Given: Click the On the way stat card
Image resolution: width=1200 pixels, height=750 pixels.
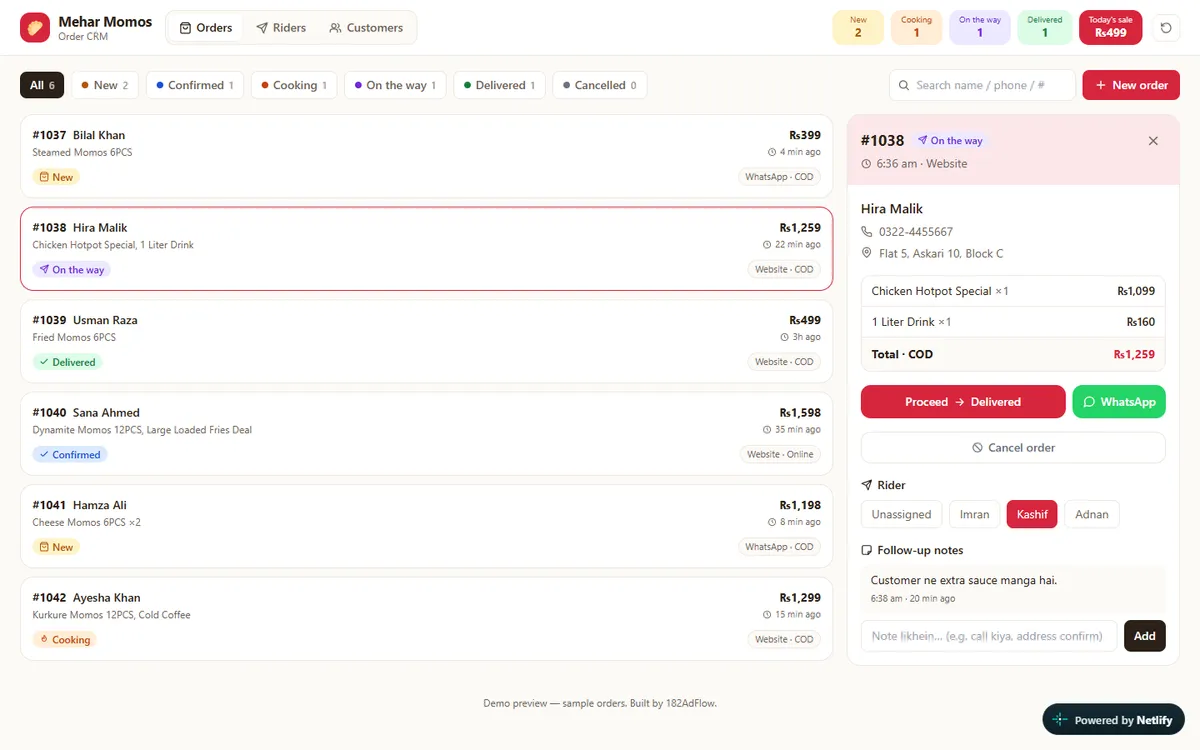Looking at the screenshot, I should [979, 28].
